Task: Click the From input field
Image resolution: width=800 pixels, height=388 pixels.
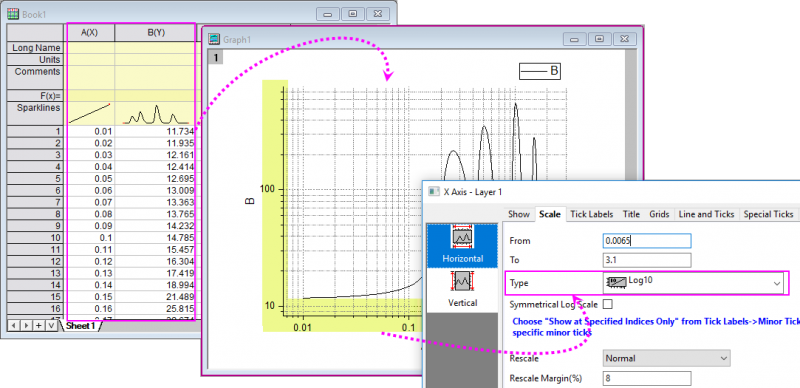Action: tap(646, 241)
